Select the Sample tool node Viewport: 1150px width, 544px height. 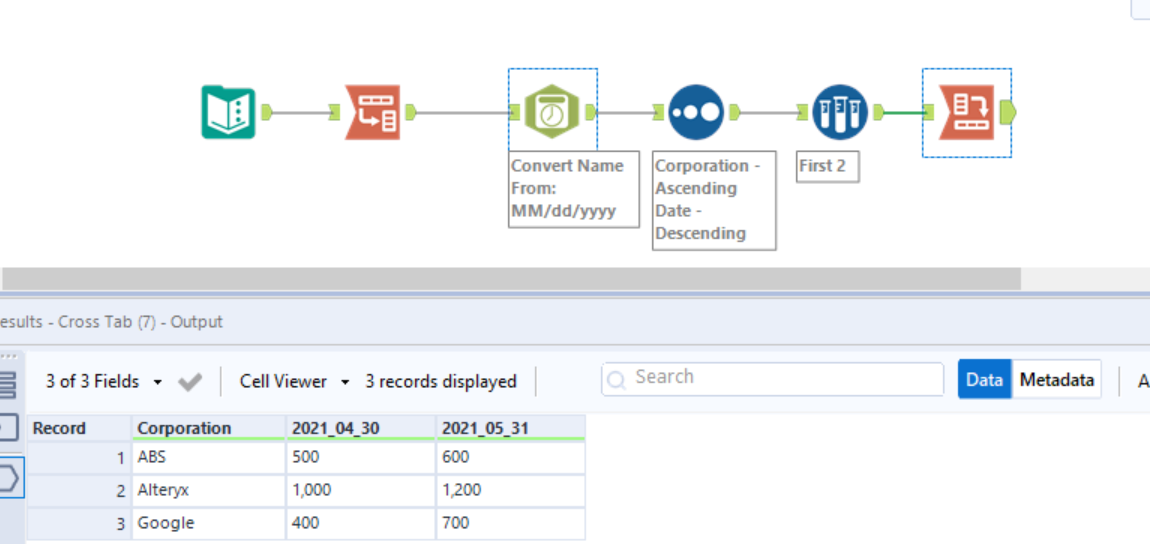click(840, 112)
